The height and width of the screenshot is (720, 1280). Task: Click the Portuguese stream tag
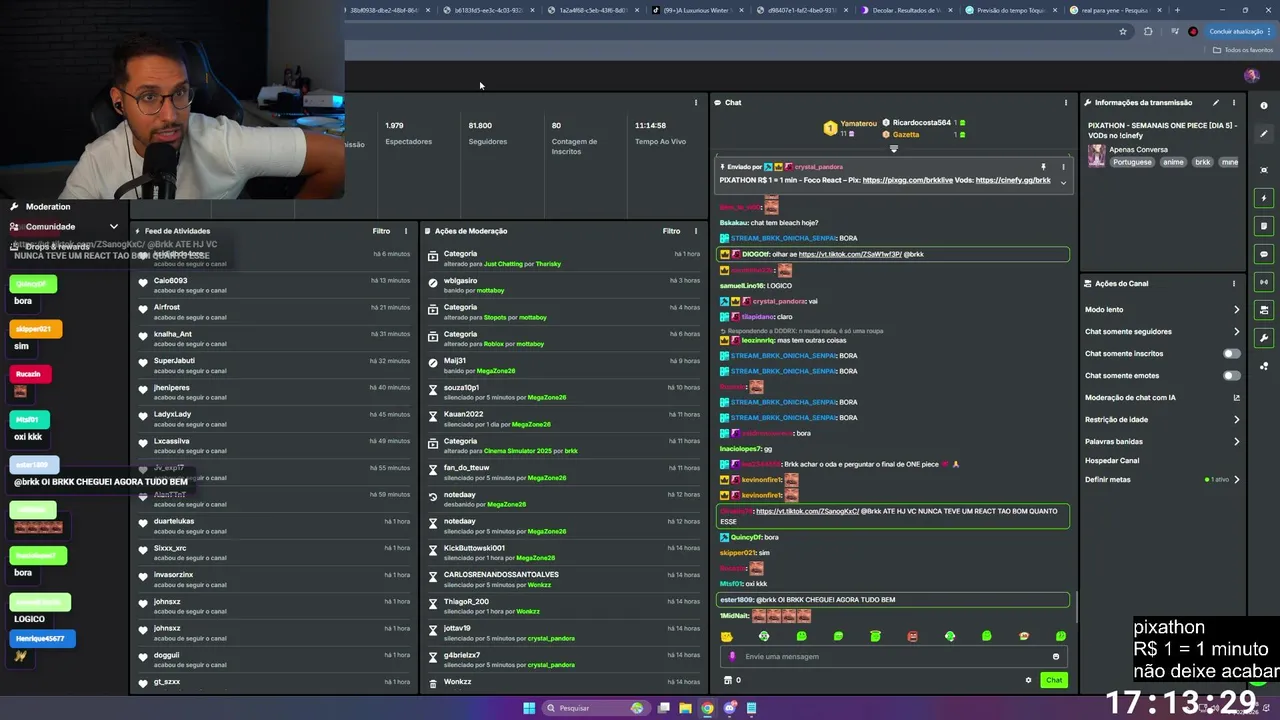tap(1132, 162)
